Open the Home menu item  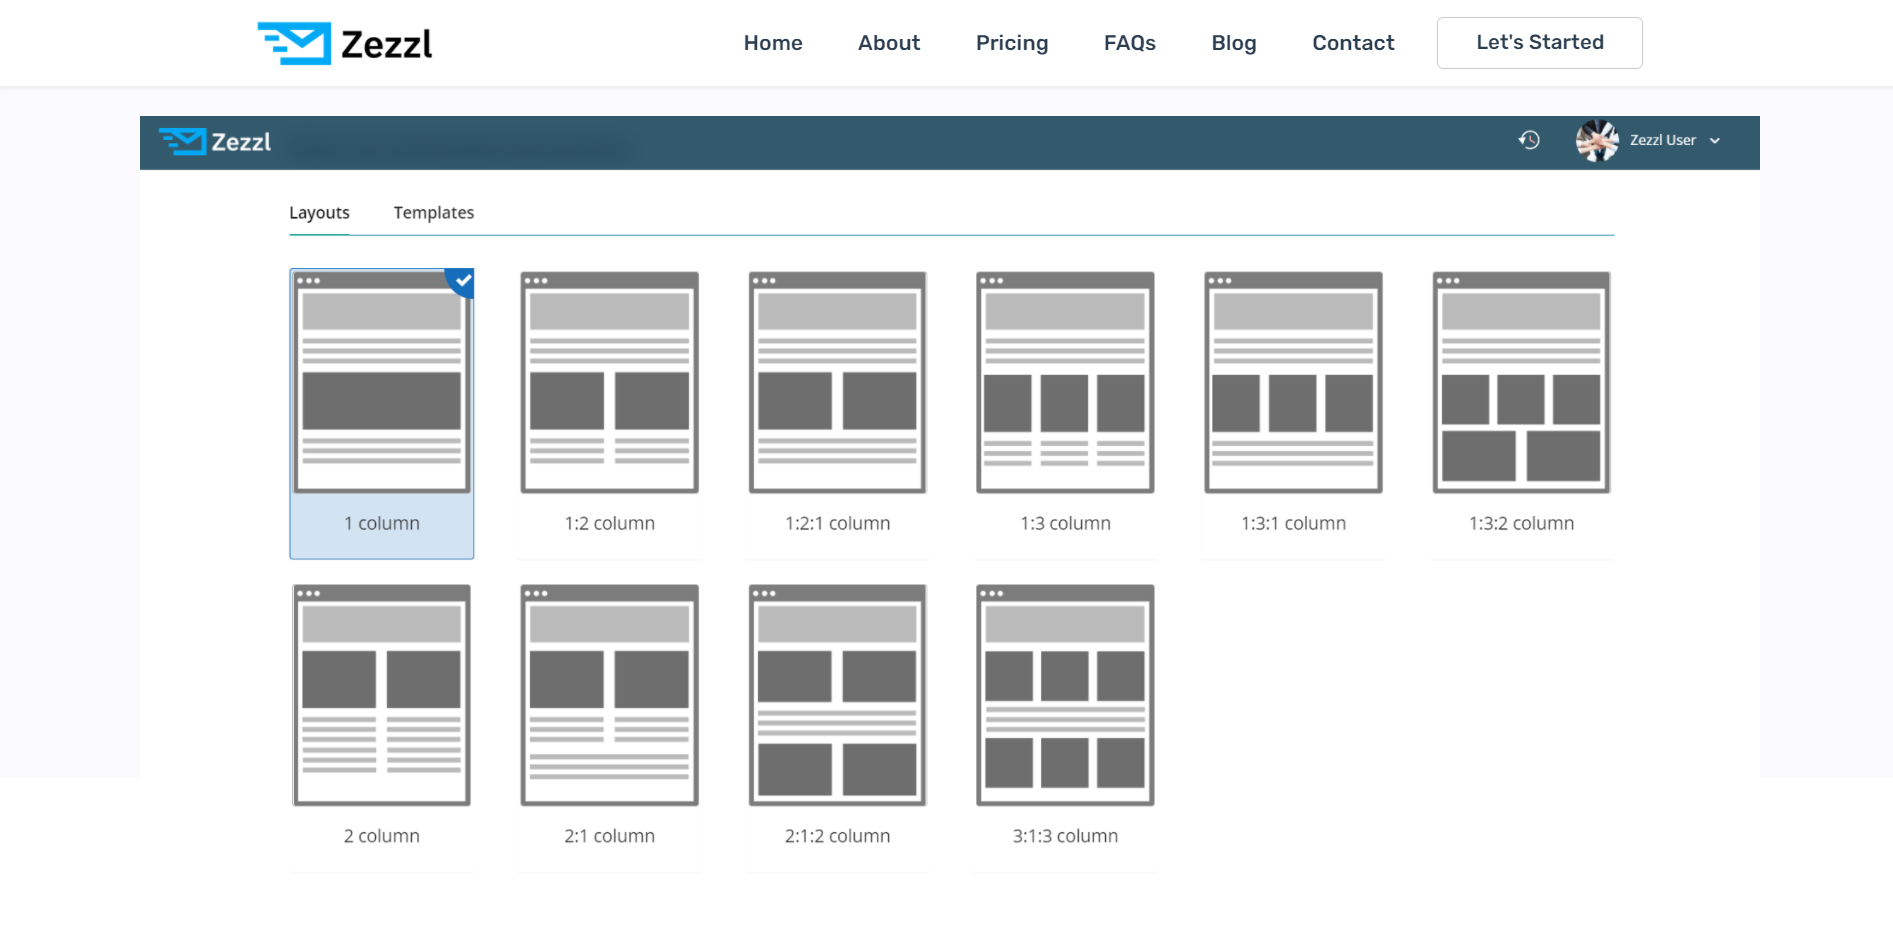coord(773,43)
